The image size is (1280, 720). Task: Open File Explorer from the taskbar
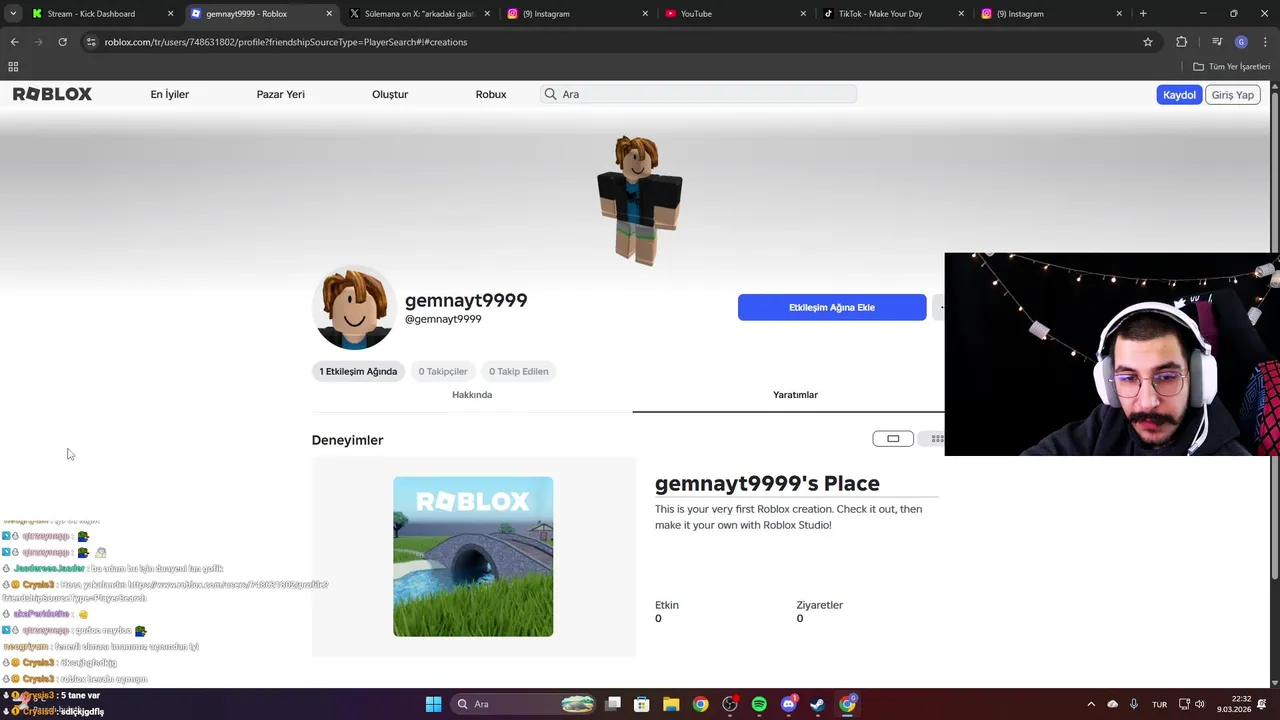[671, 704]
